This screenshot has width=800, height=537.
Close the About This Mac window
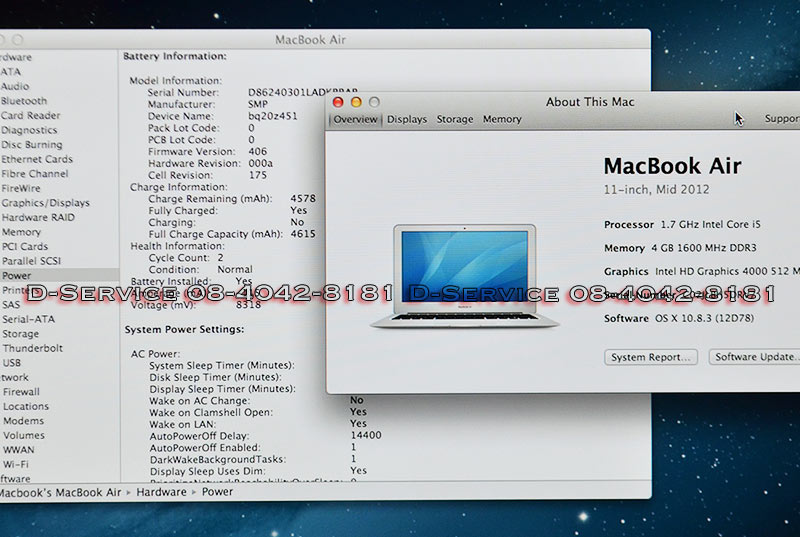pyautogui.click(x=338, y=102)
